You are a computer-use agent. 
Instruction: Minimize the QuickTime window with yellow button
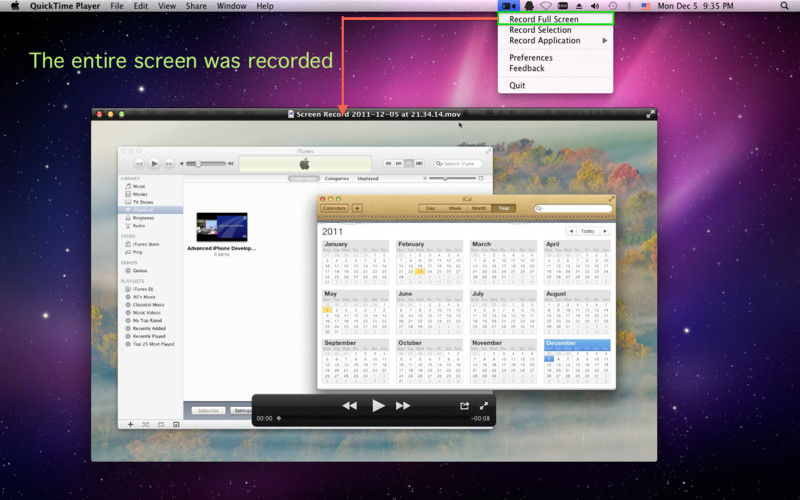click(x=110, y=114)
